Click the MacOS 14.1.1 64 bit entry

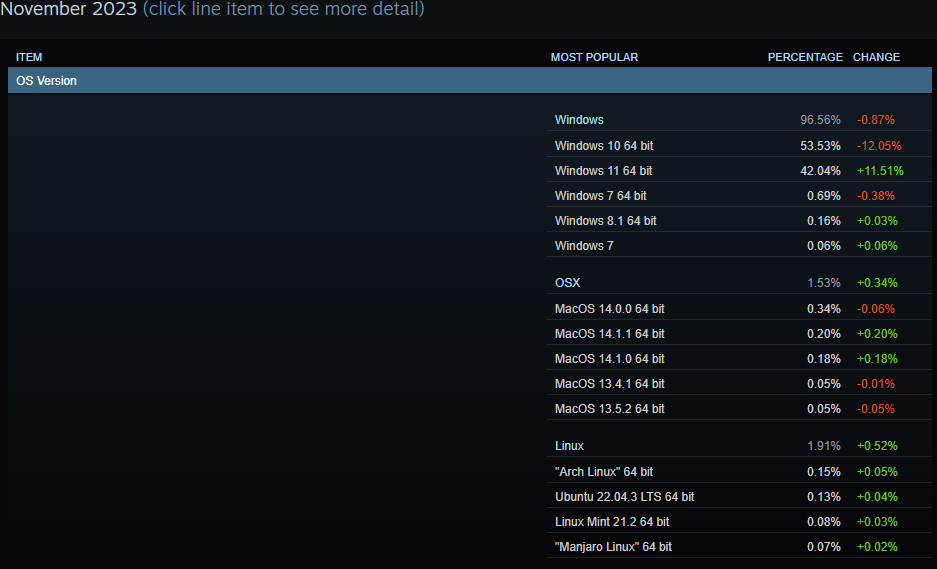click(x=610, y=334)
